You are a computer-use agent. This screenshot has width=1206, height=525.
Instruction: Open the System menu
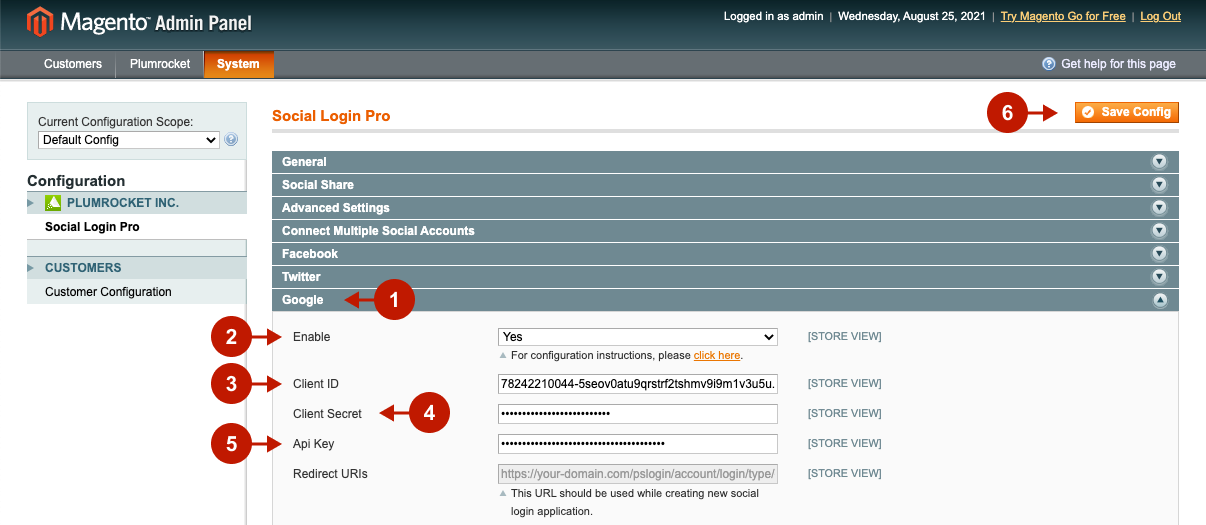click(x=238, y=64)
